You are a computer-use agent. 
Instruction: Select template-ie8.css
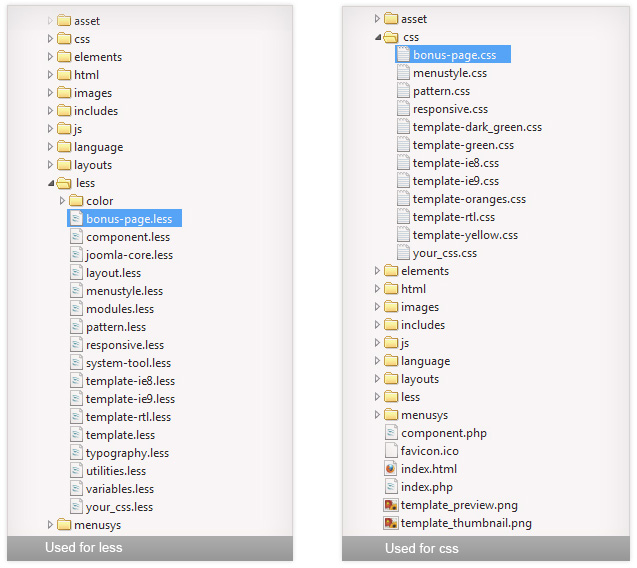448,163
